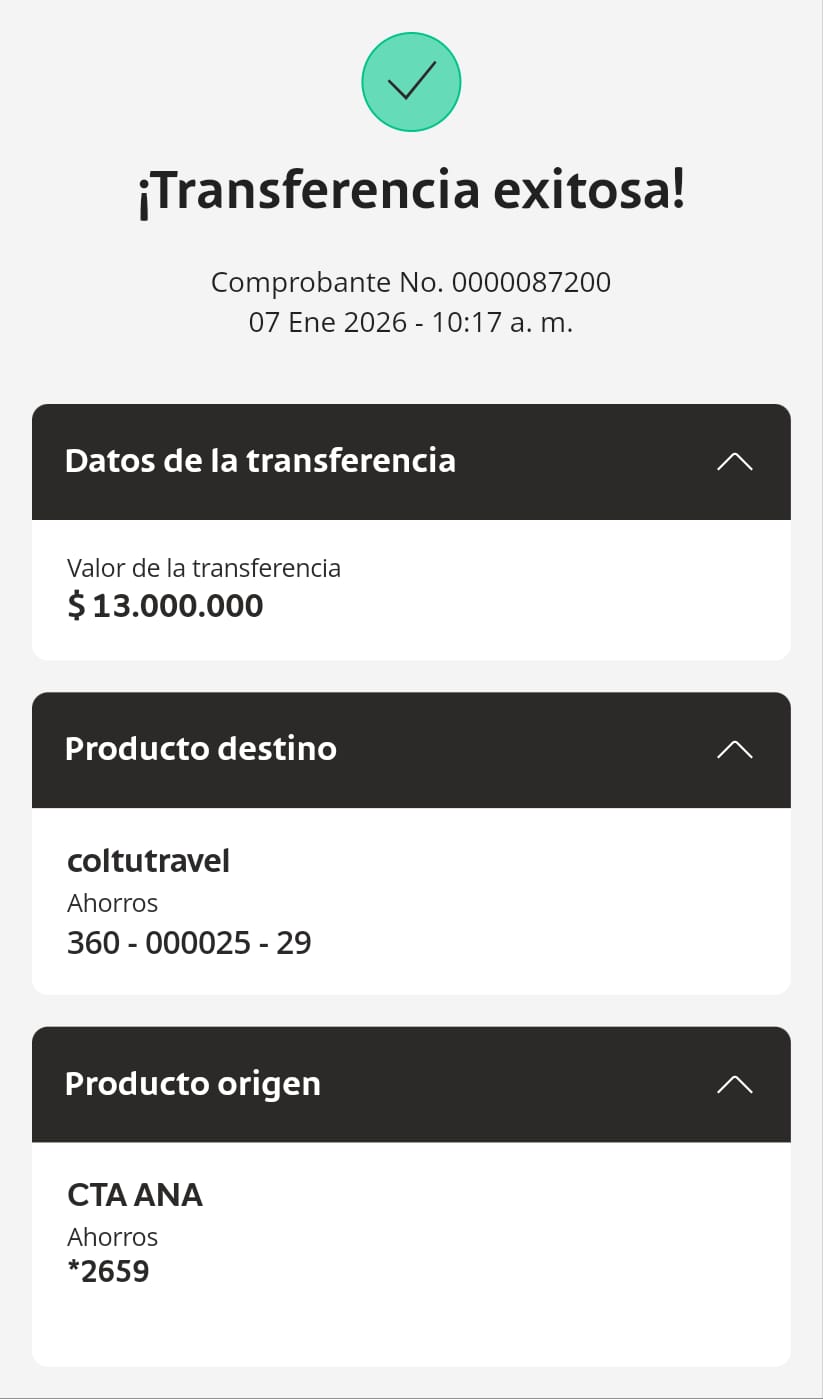Click Ahorros under CTA ANA

pyautogui.click(x=112, y=1237)
